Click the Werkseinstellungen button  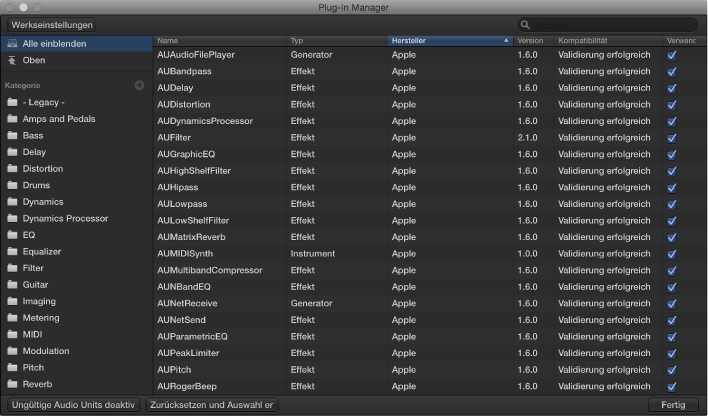coord(51,25)
